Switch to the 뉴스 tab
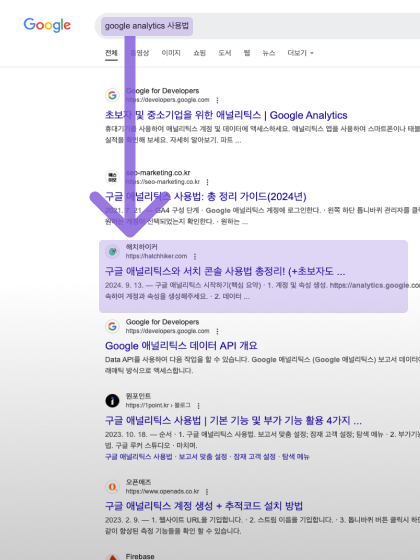Screen dimensions: 420x560 pyautogui.click(x=269, y=53)
